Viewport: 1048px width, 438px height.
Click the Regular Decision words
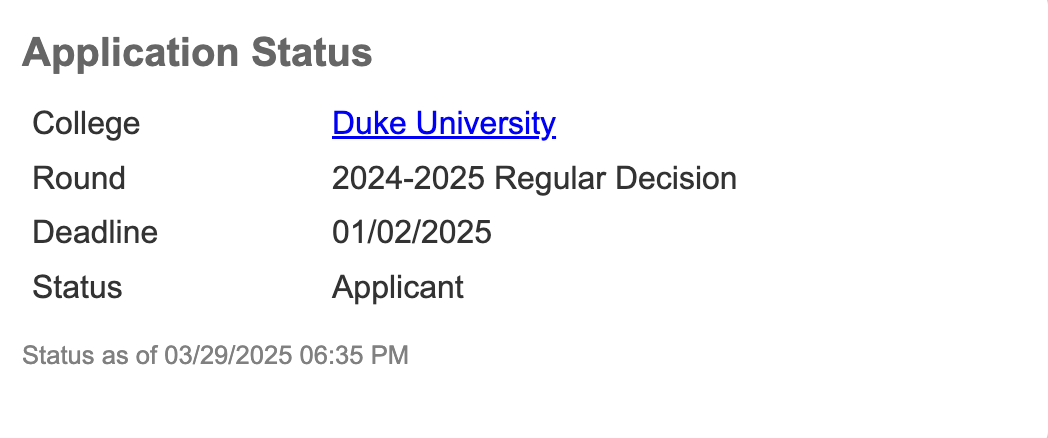click(616, 179)
